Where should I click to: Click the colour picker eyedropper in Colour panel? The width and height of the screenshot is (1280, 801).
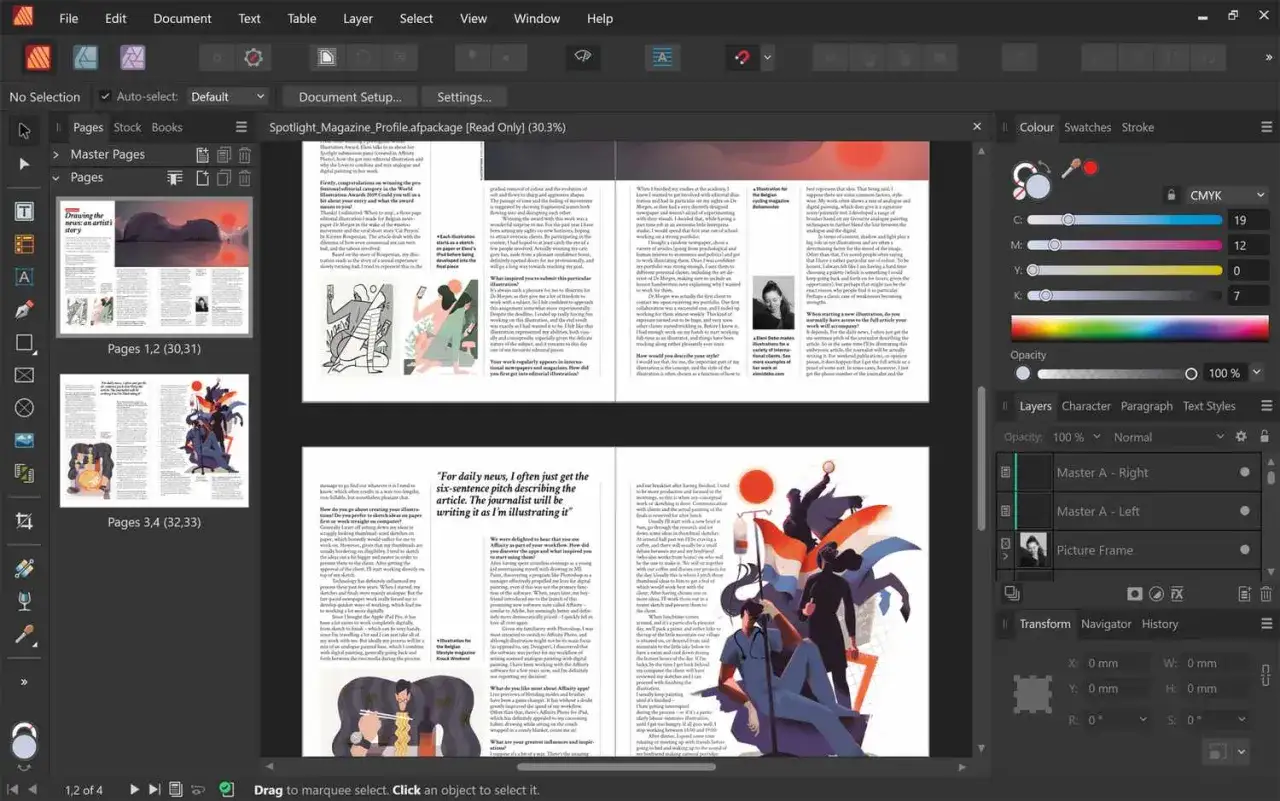[x=1070, y=169]
